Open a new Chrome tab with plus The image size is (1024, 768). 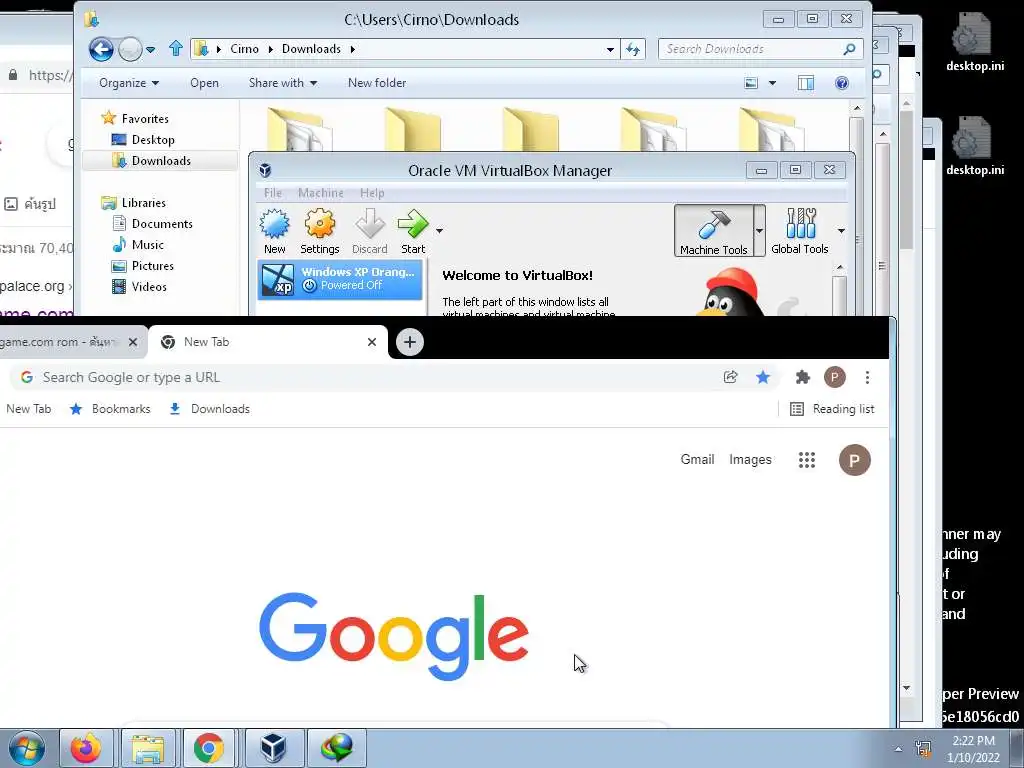click(409, 342)
